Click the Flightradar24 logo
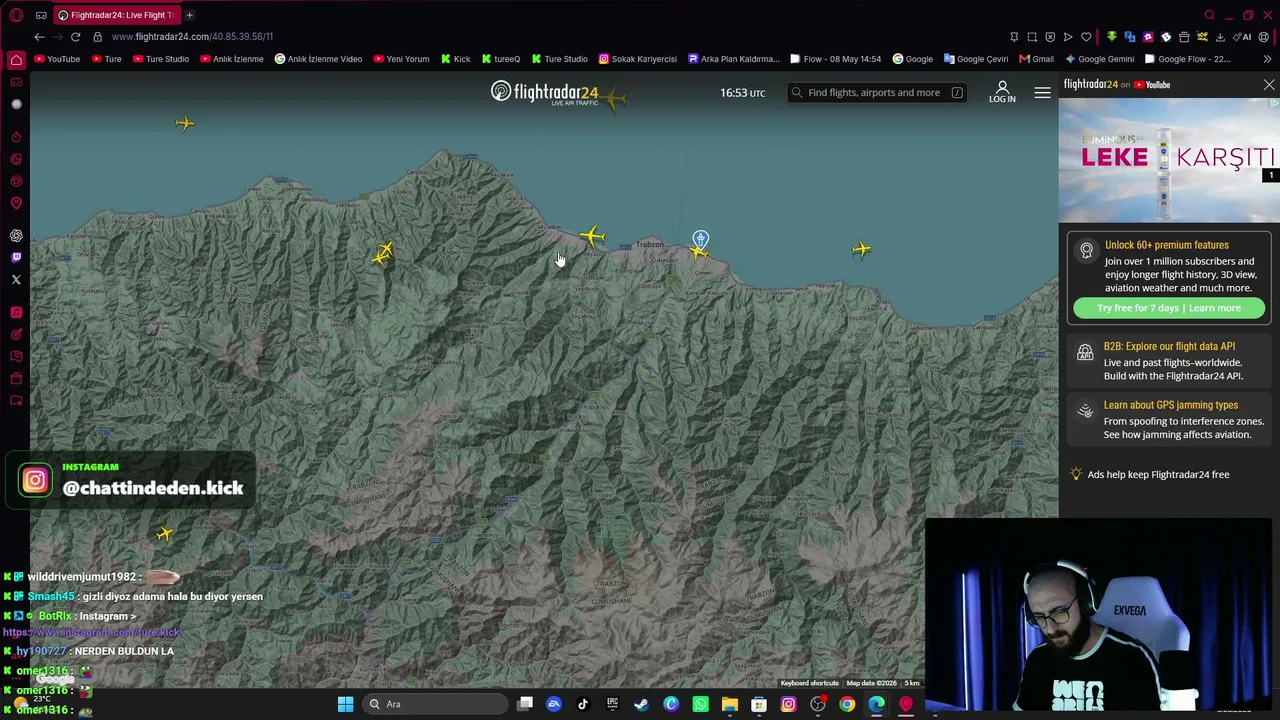Image resolution: width=1280 pixels, height=720 pixels. tap(544, 93)
